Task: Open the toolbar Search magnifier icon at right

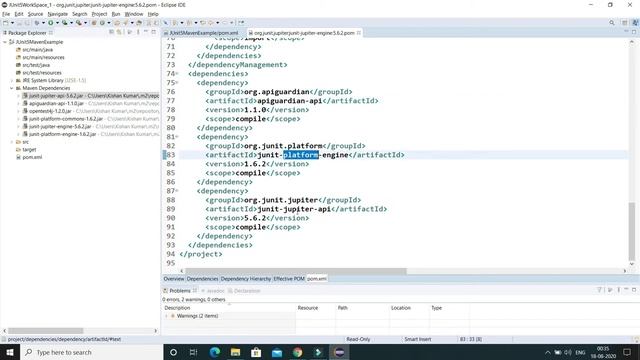Action: coord(611,23)
